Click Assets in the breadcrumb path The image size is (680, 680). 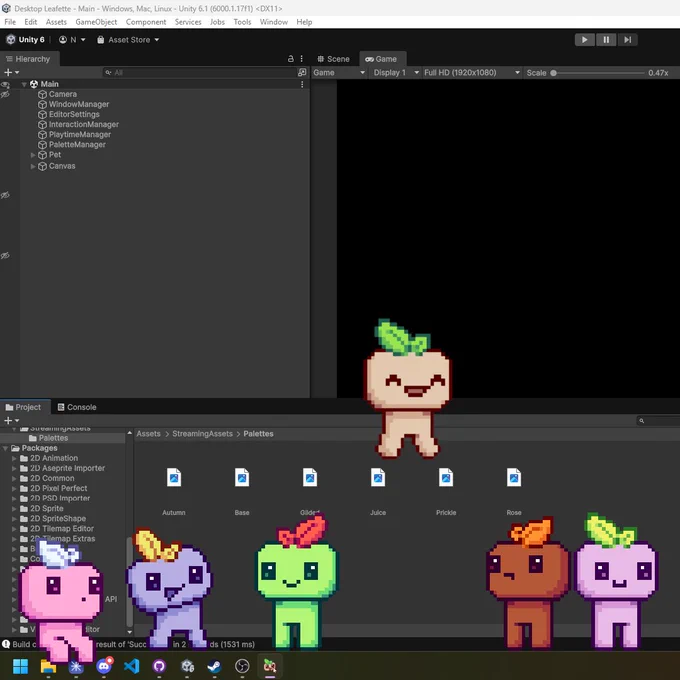pos(148,434)
